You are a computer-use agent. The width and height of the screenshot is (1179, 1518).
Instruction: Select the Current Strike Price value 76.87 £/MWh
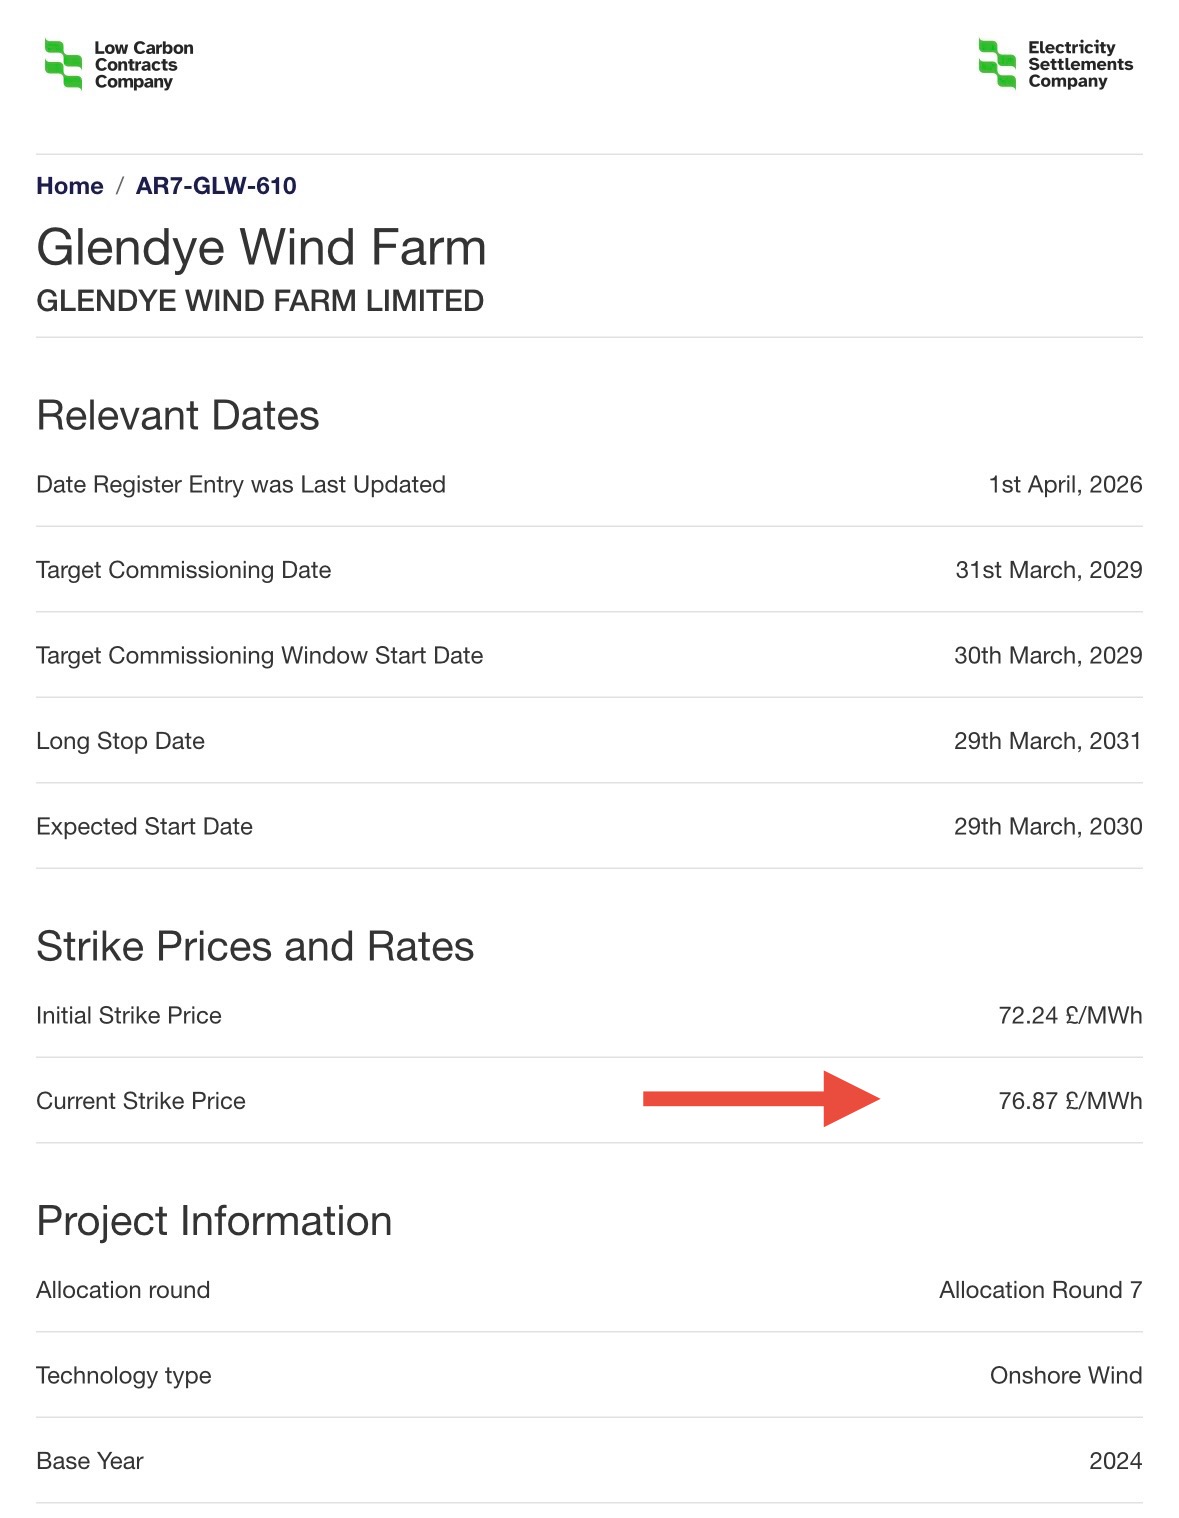coord(1069,1101)
